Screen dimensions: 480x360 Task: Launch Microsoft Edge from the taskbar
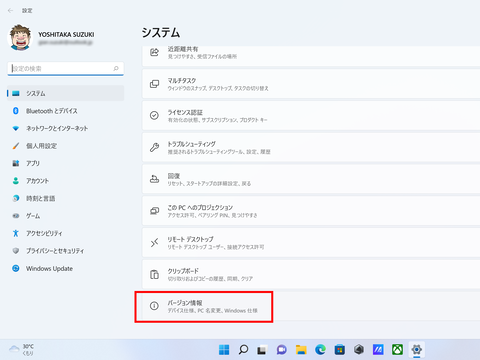point(320,350)
